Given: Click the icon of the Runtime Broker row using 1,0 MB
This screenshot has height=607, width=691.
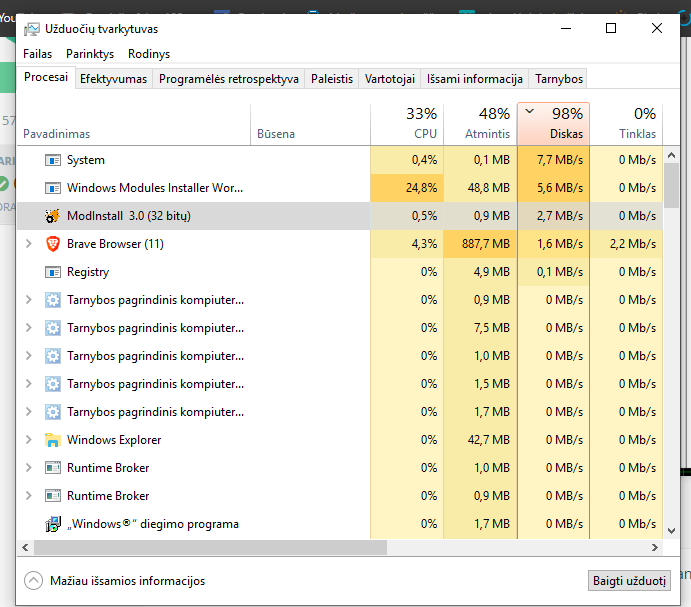Looking at the screenshot, I should coord(53,468).
